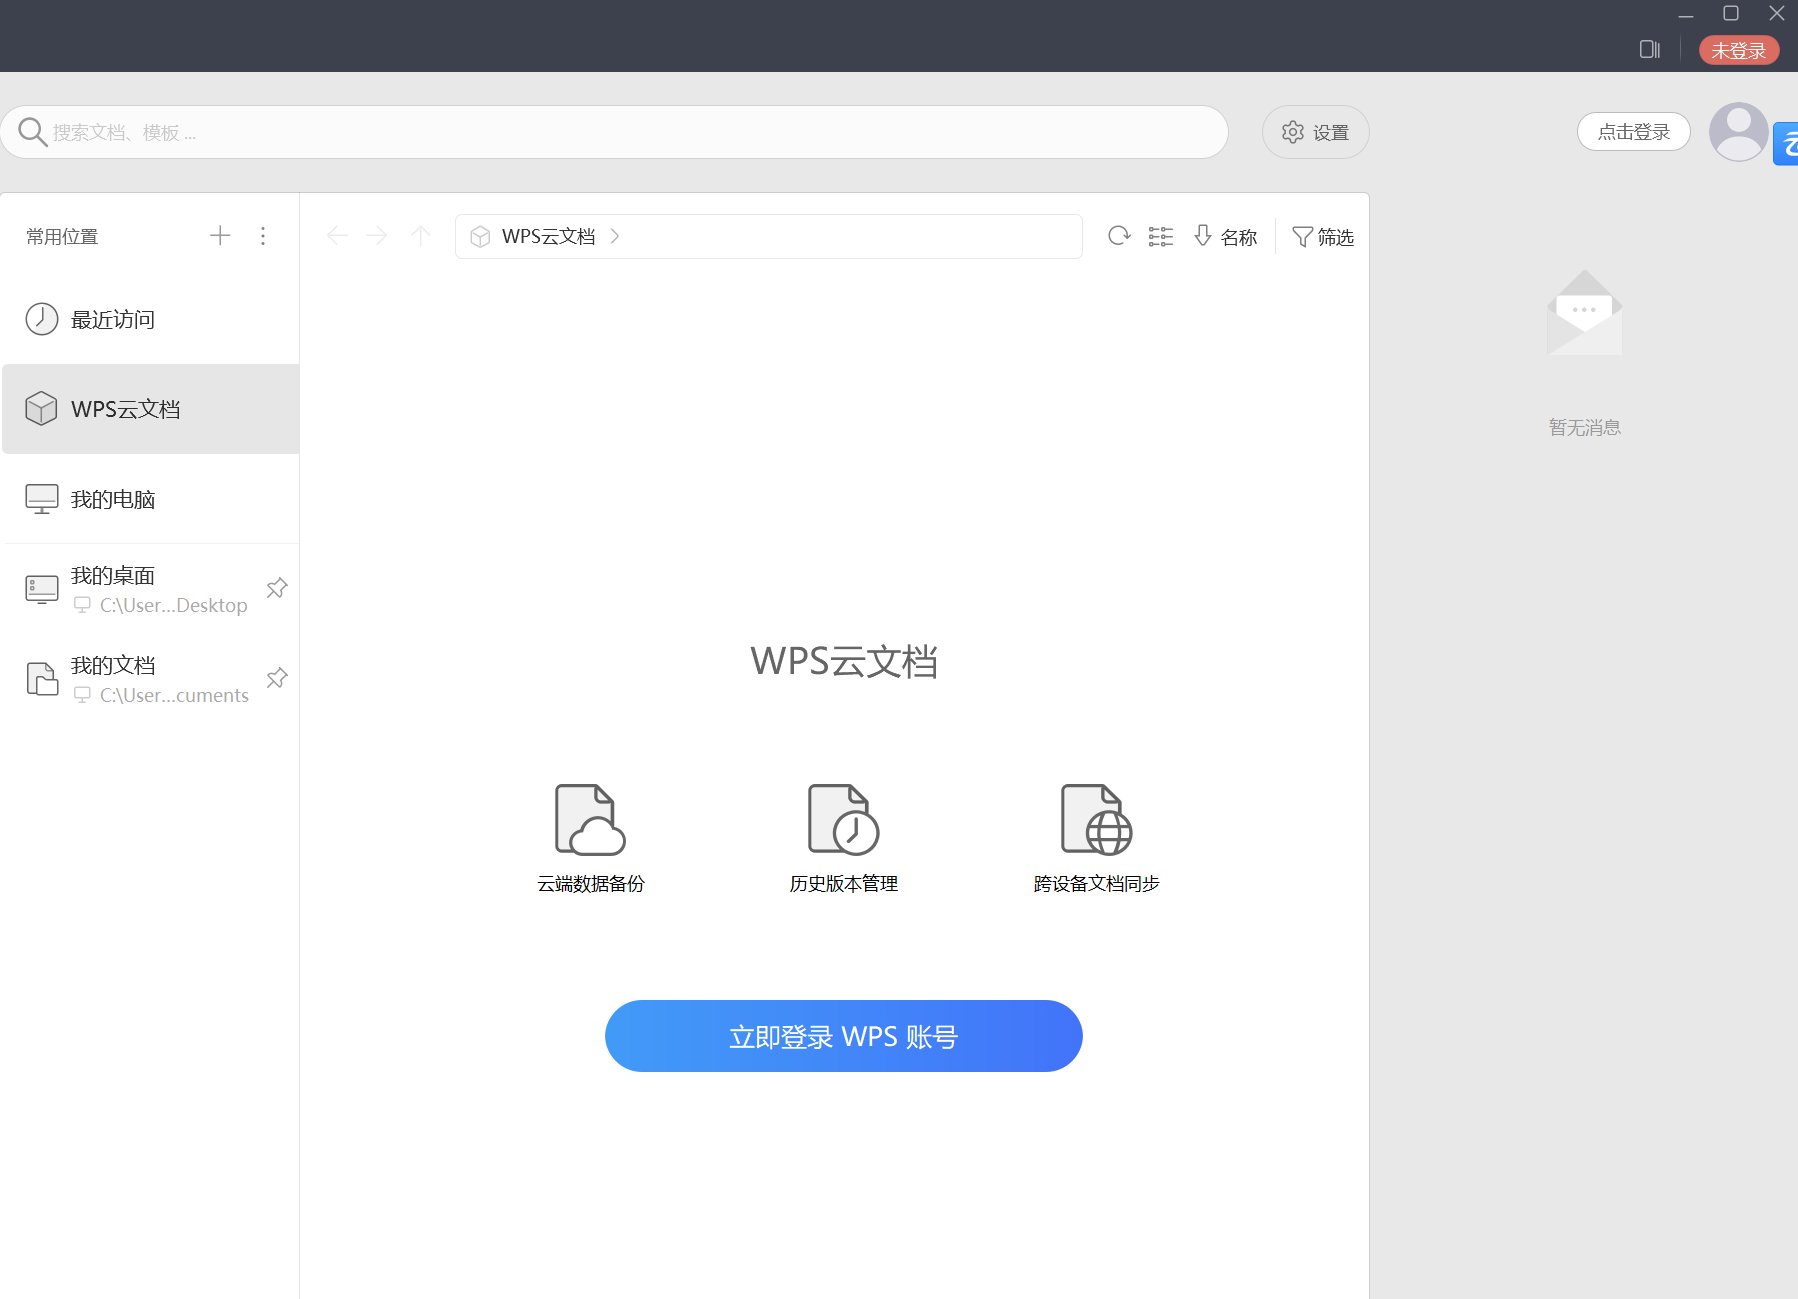Open the 筛选 filter options

click(1323, 236)
